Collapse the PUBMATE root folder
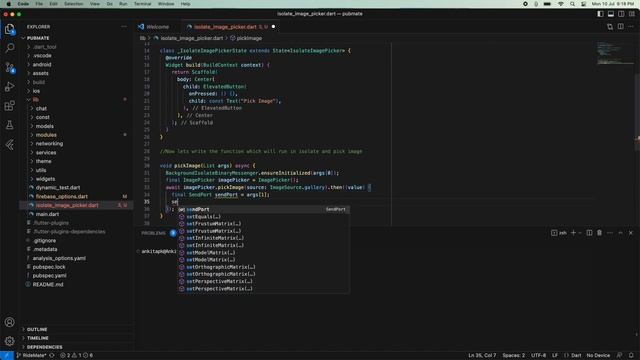Image resolution: width=640 pixels, height=360 pixels. click(38, 38)
